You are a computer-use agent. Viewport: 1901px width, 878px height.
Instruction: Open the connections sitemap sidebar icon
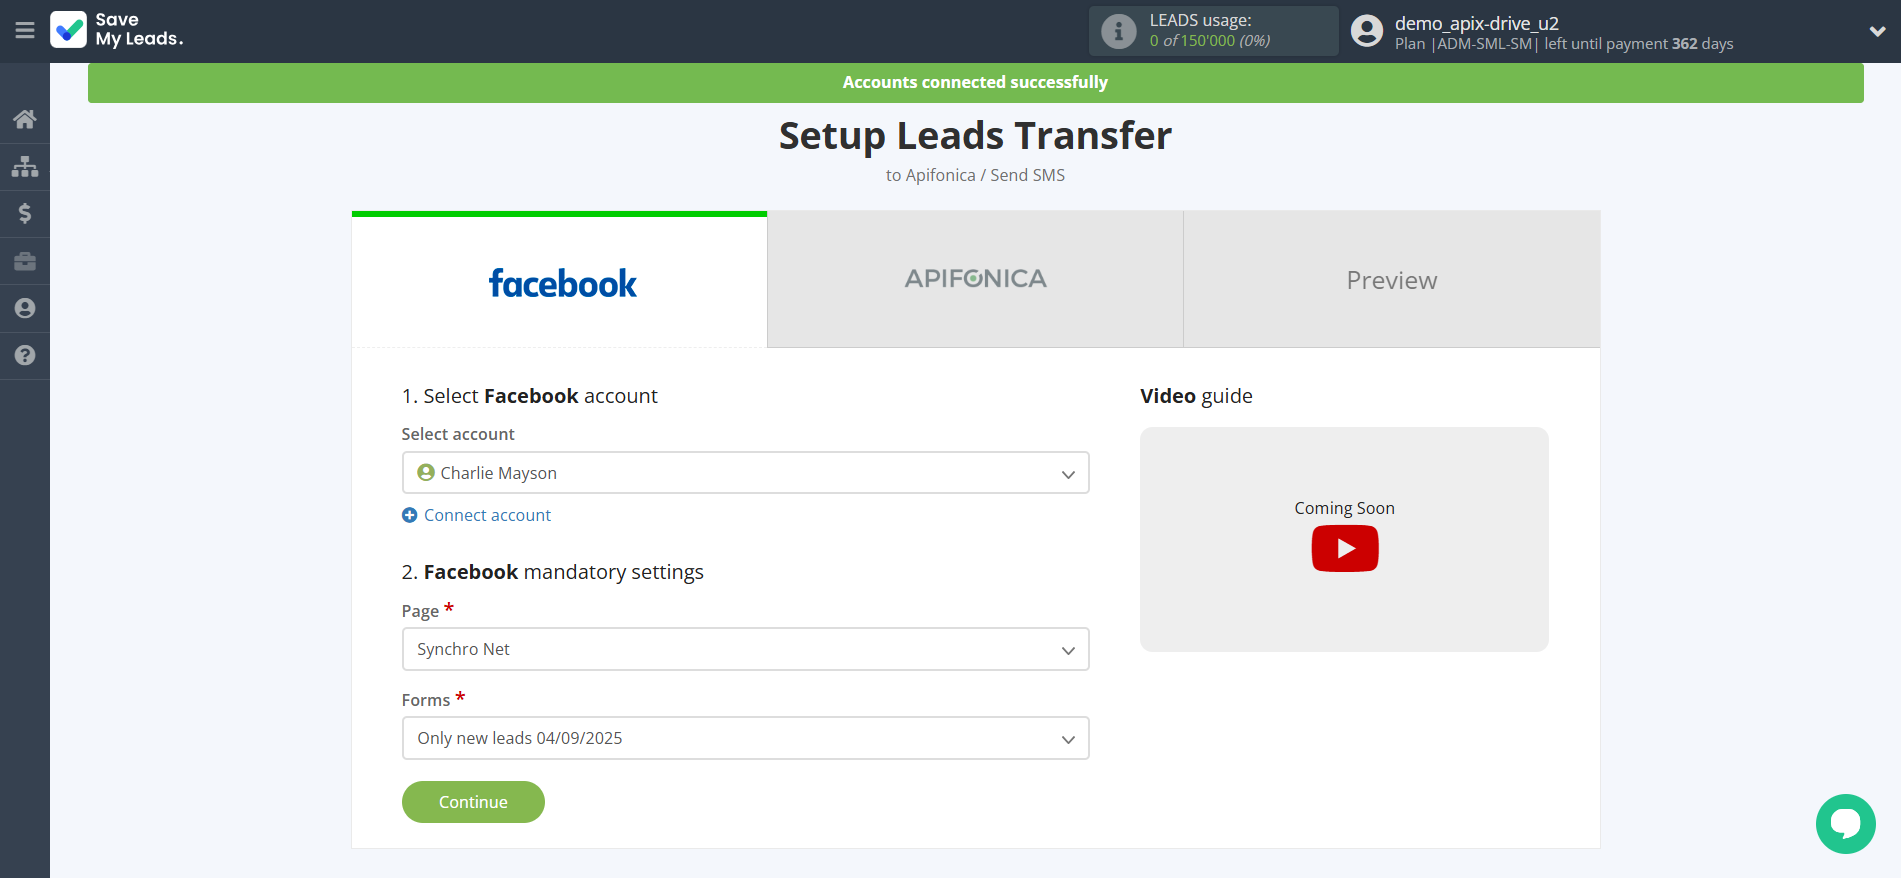click(x=25, y=166)
